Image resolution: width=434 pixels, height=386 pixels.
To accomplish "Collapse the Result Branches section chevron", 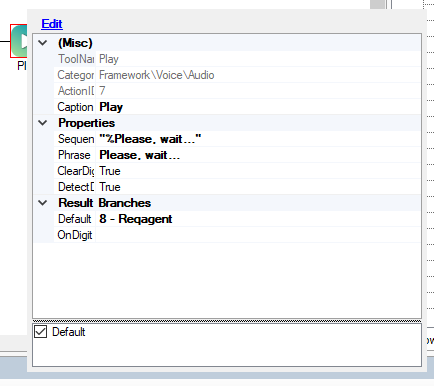I will point(43,203).
